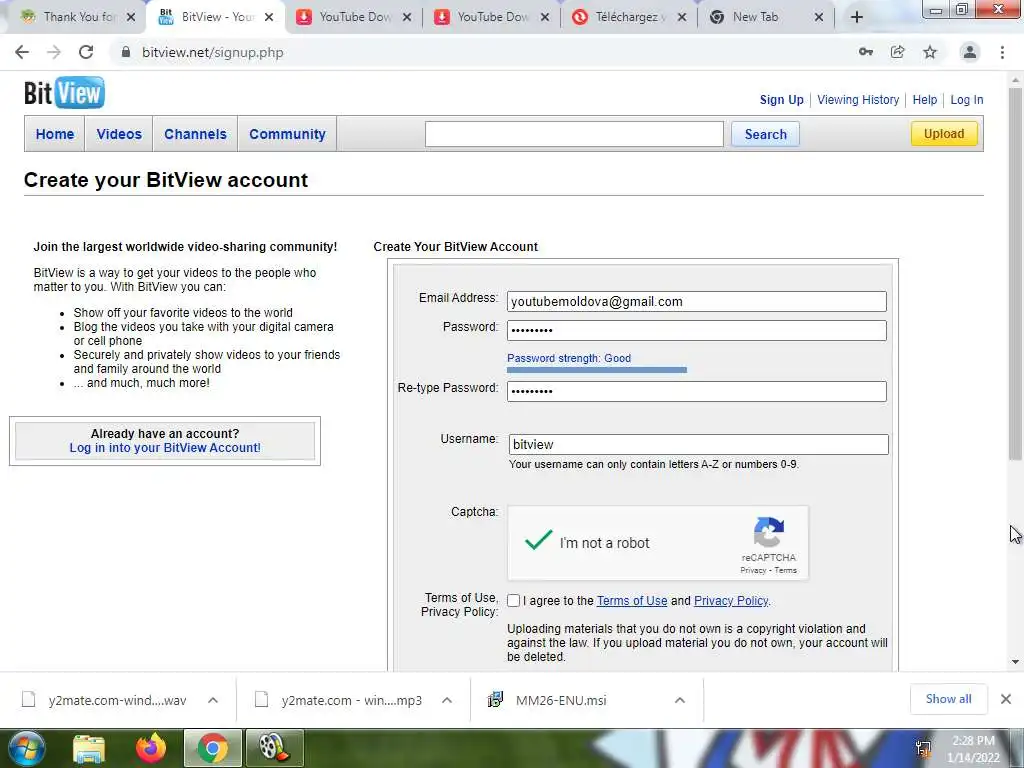Click the Password field

(x=696, y=330)
